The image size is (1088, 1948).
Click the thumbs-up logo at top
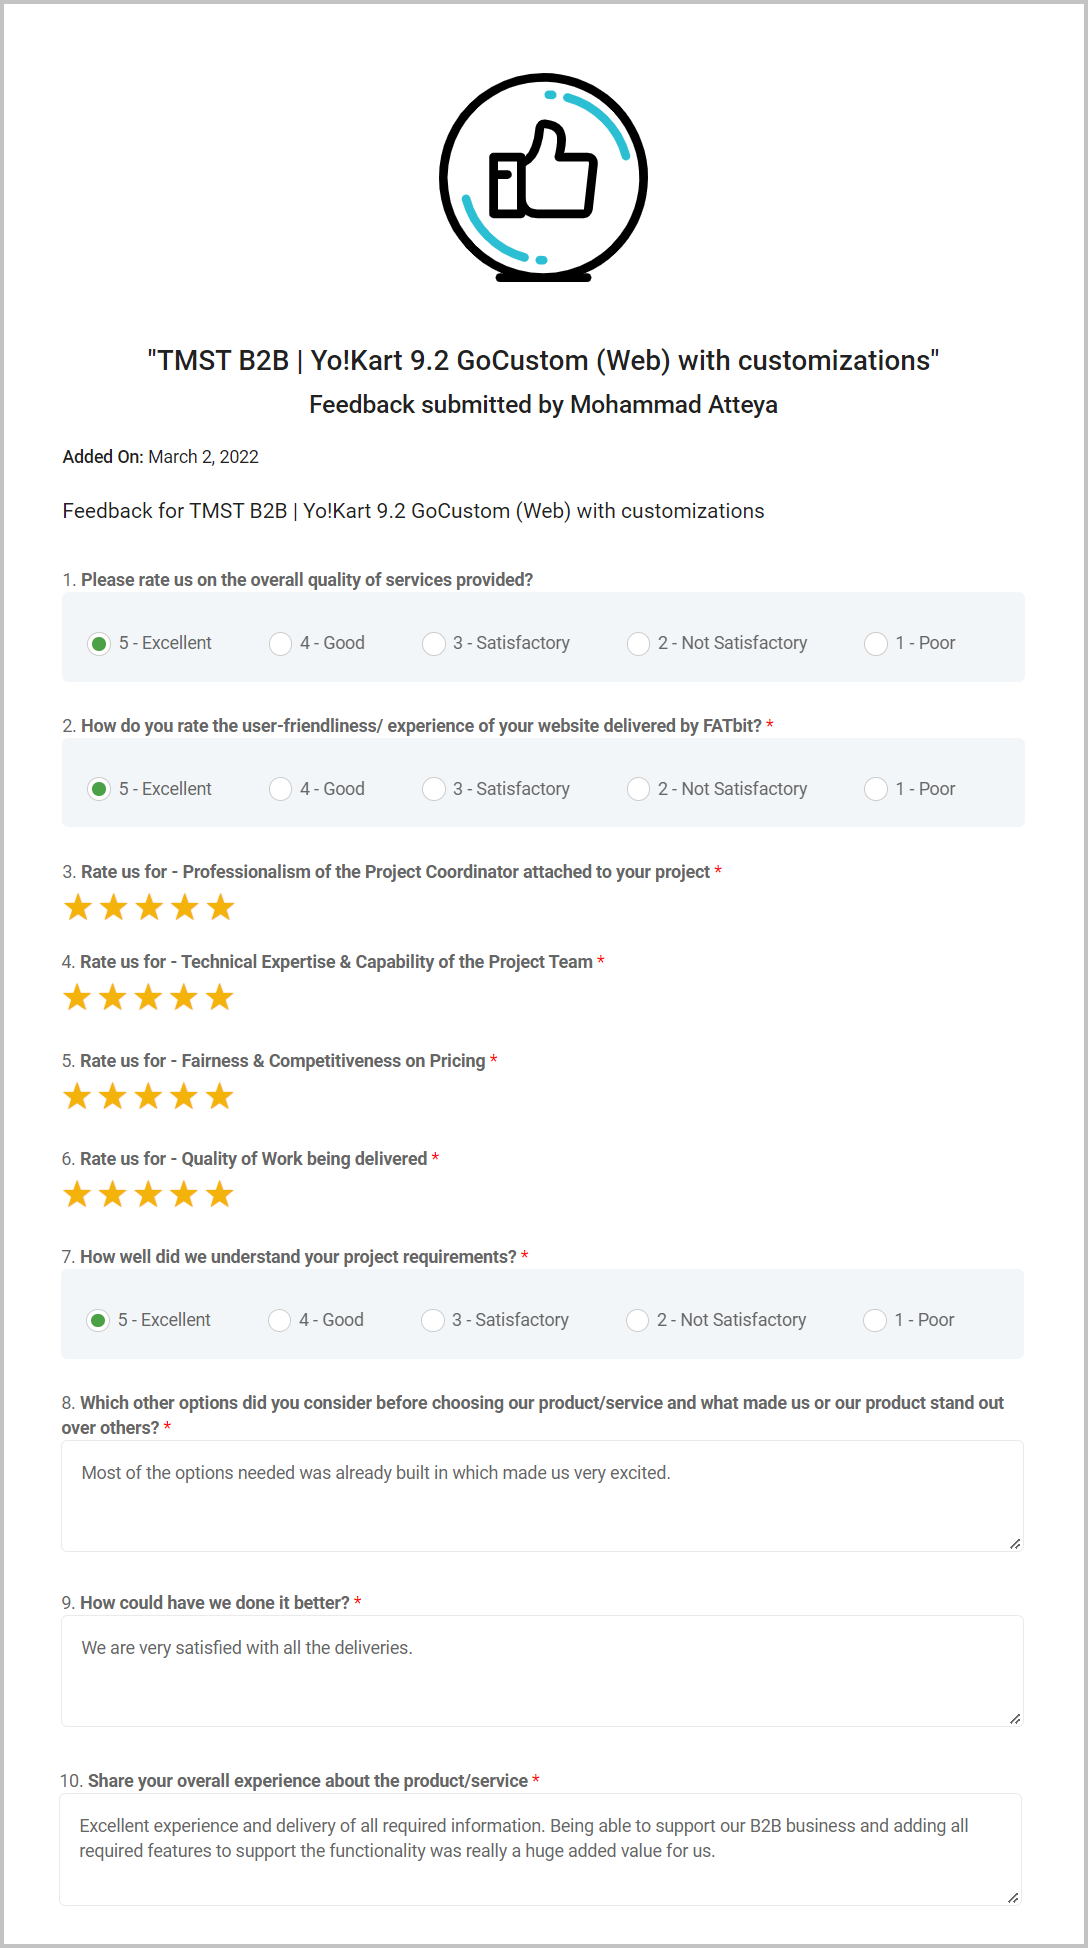tap(544, 177)
